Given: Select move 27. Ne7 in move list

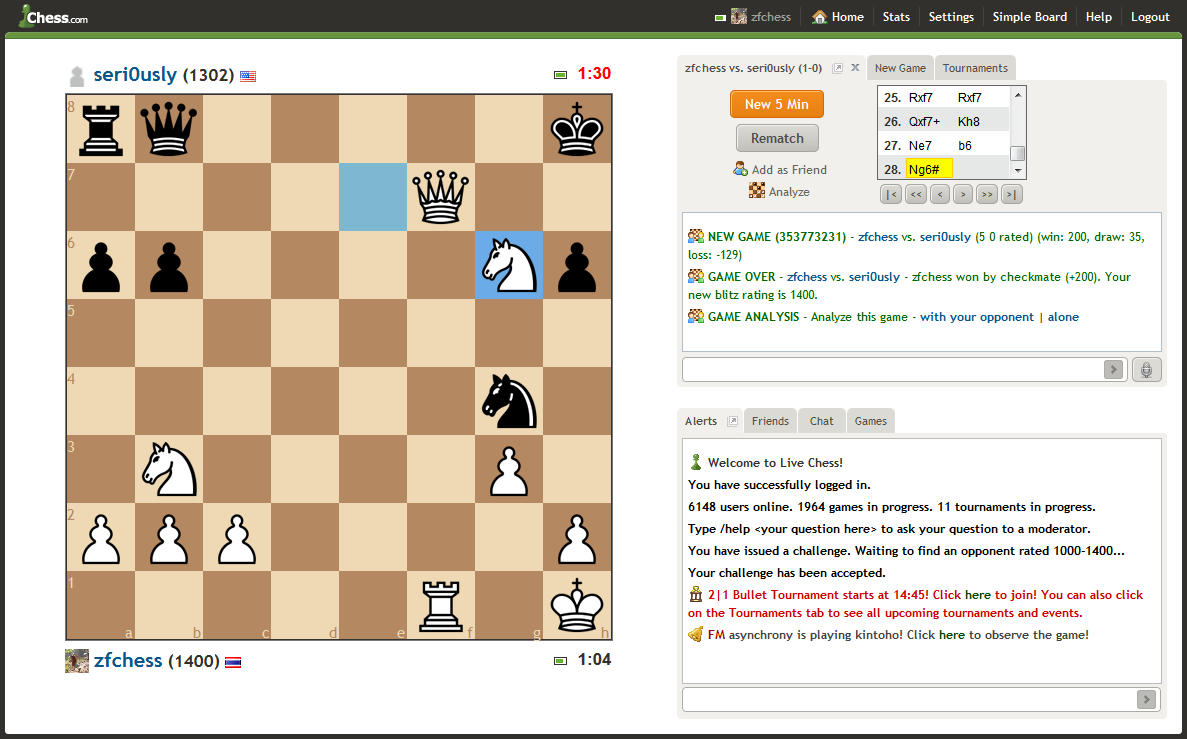Looking at the screenshot, I should click(920, 145).
